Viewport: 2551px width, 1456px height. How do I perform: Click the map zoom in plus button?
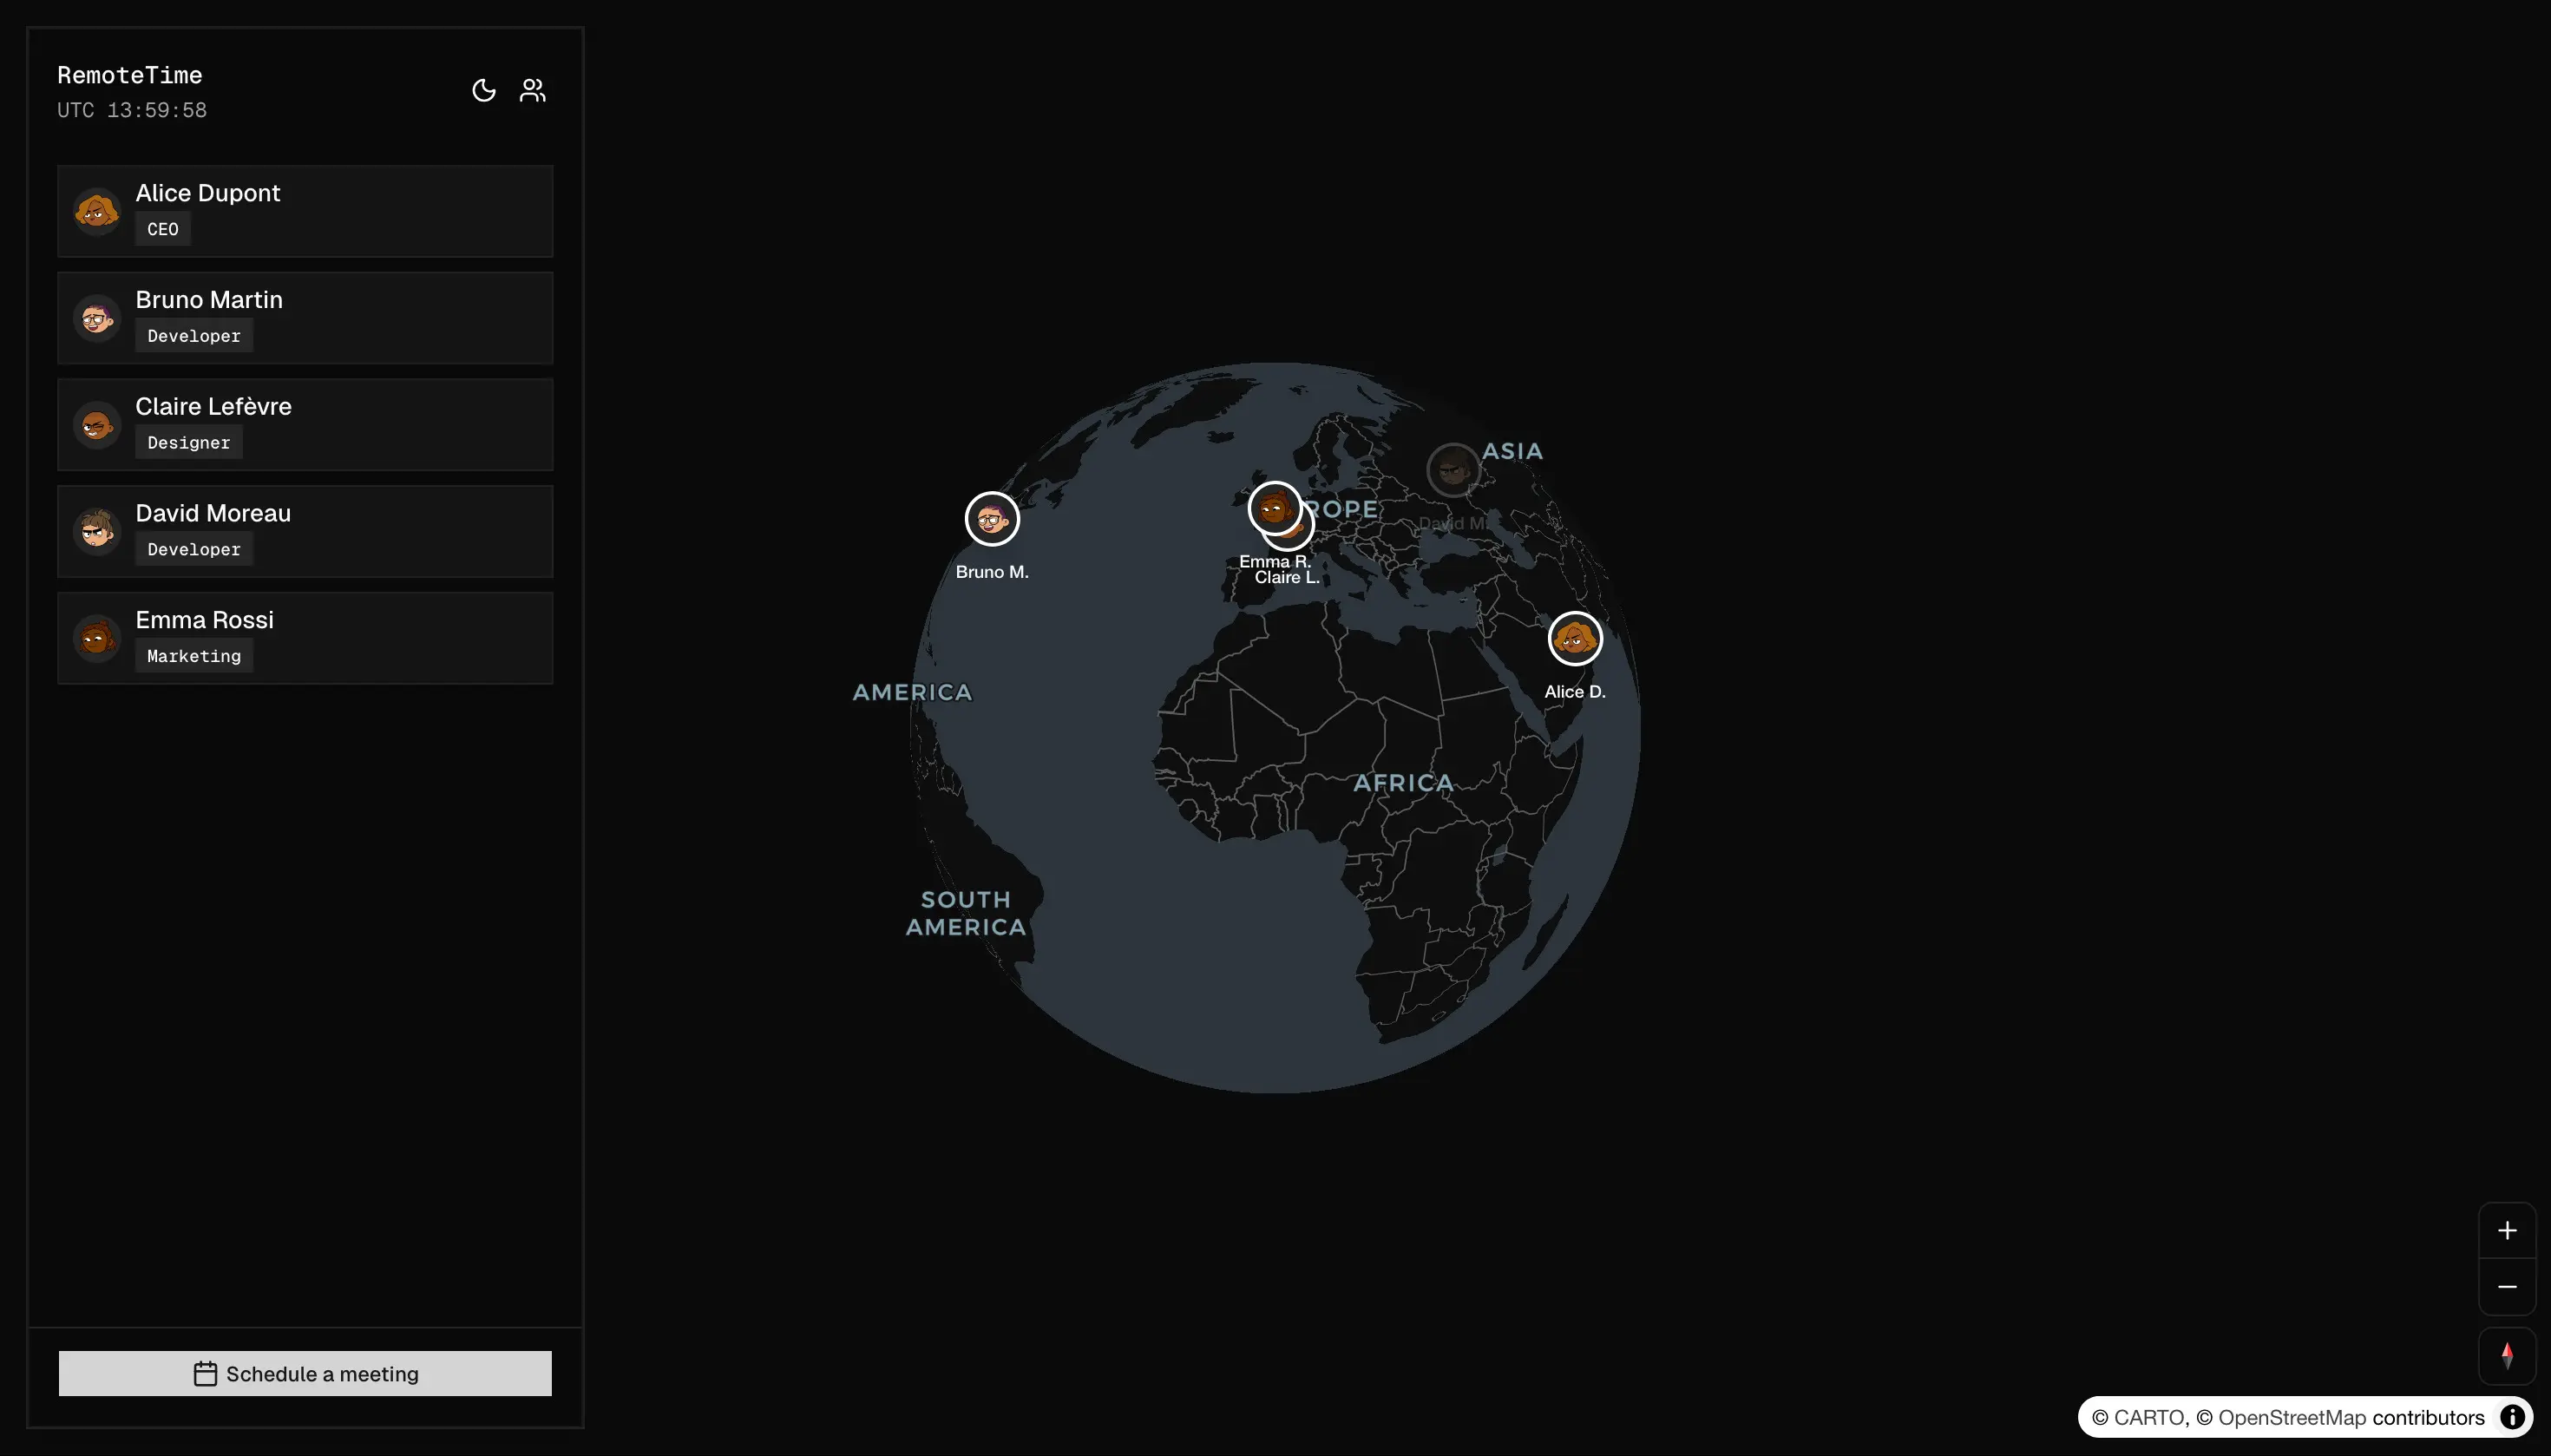[x=2506, y=1230]
